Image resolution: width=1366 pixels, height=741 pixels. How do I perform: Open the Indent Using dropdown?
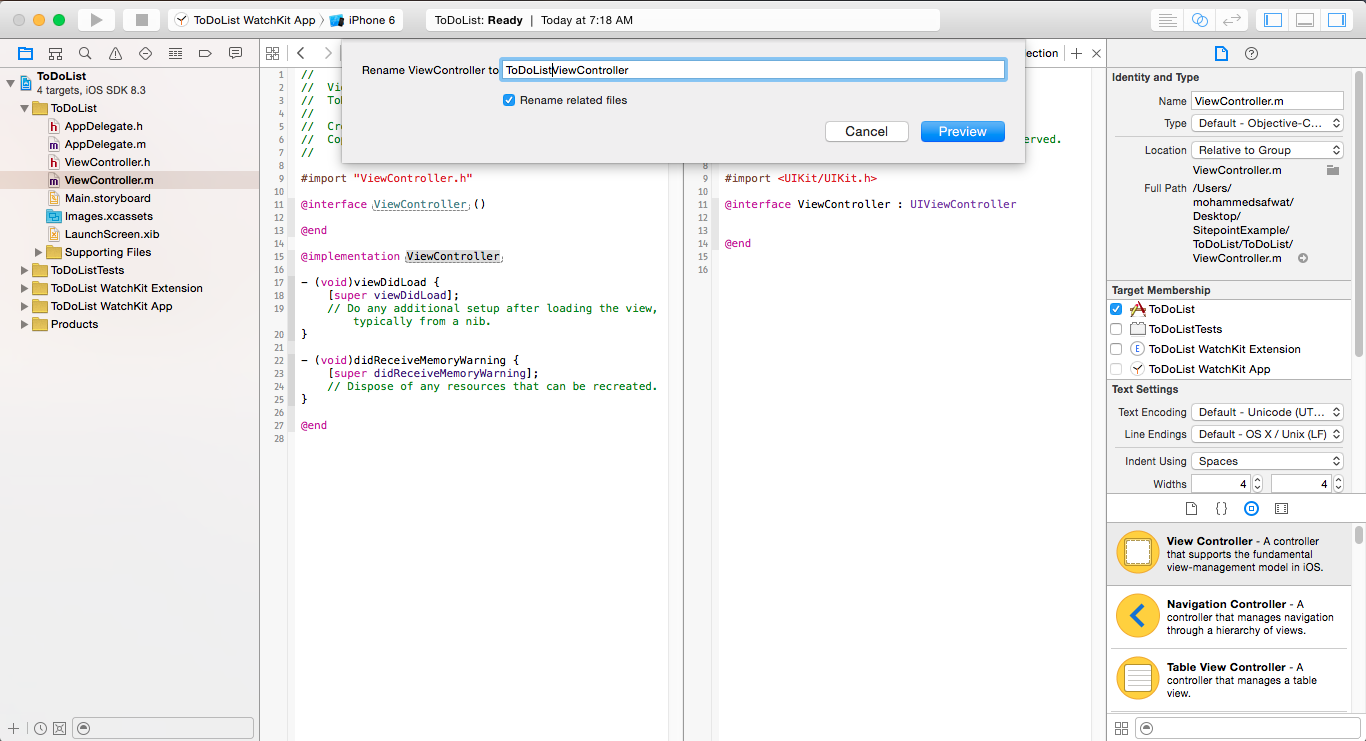click(x=1267, y=461)
